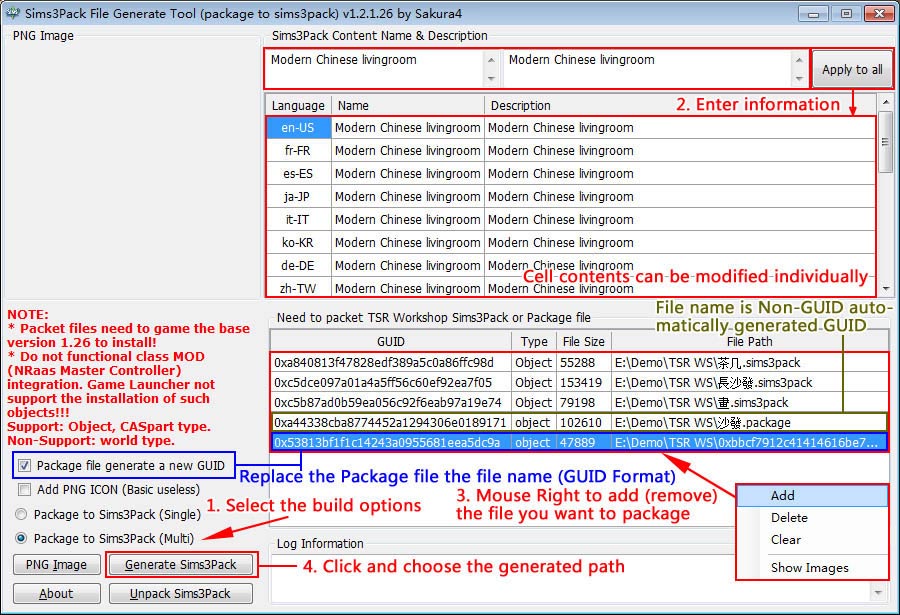Image resolution: width=900 pixels, height=615 pixels.
Task: Click the content name input field
Action: point(375,69)
